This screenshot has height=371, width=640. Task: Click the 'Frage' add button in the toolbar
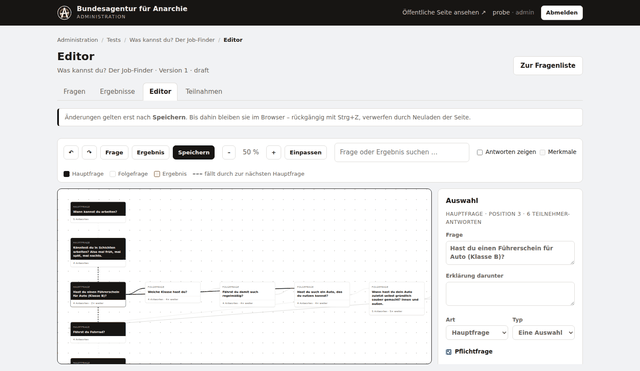point(114,152)
